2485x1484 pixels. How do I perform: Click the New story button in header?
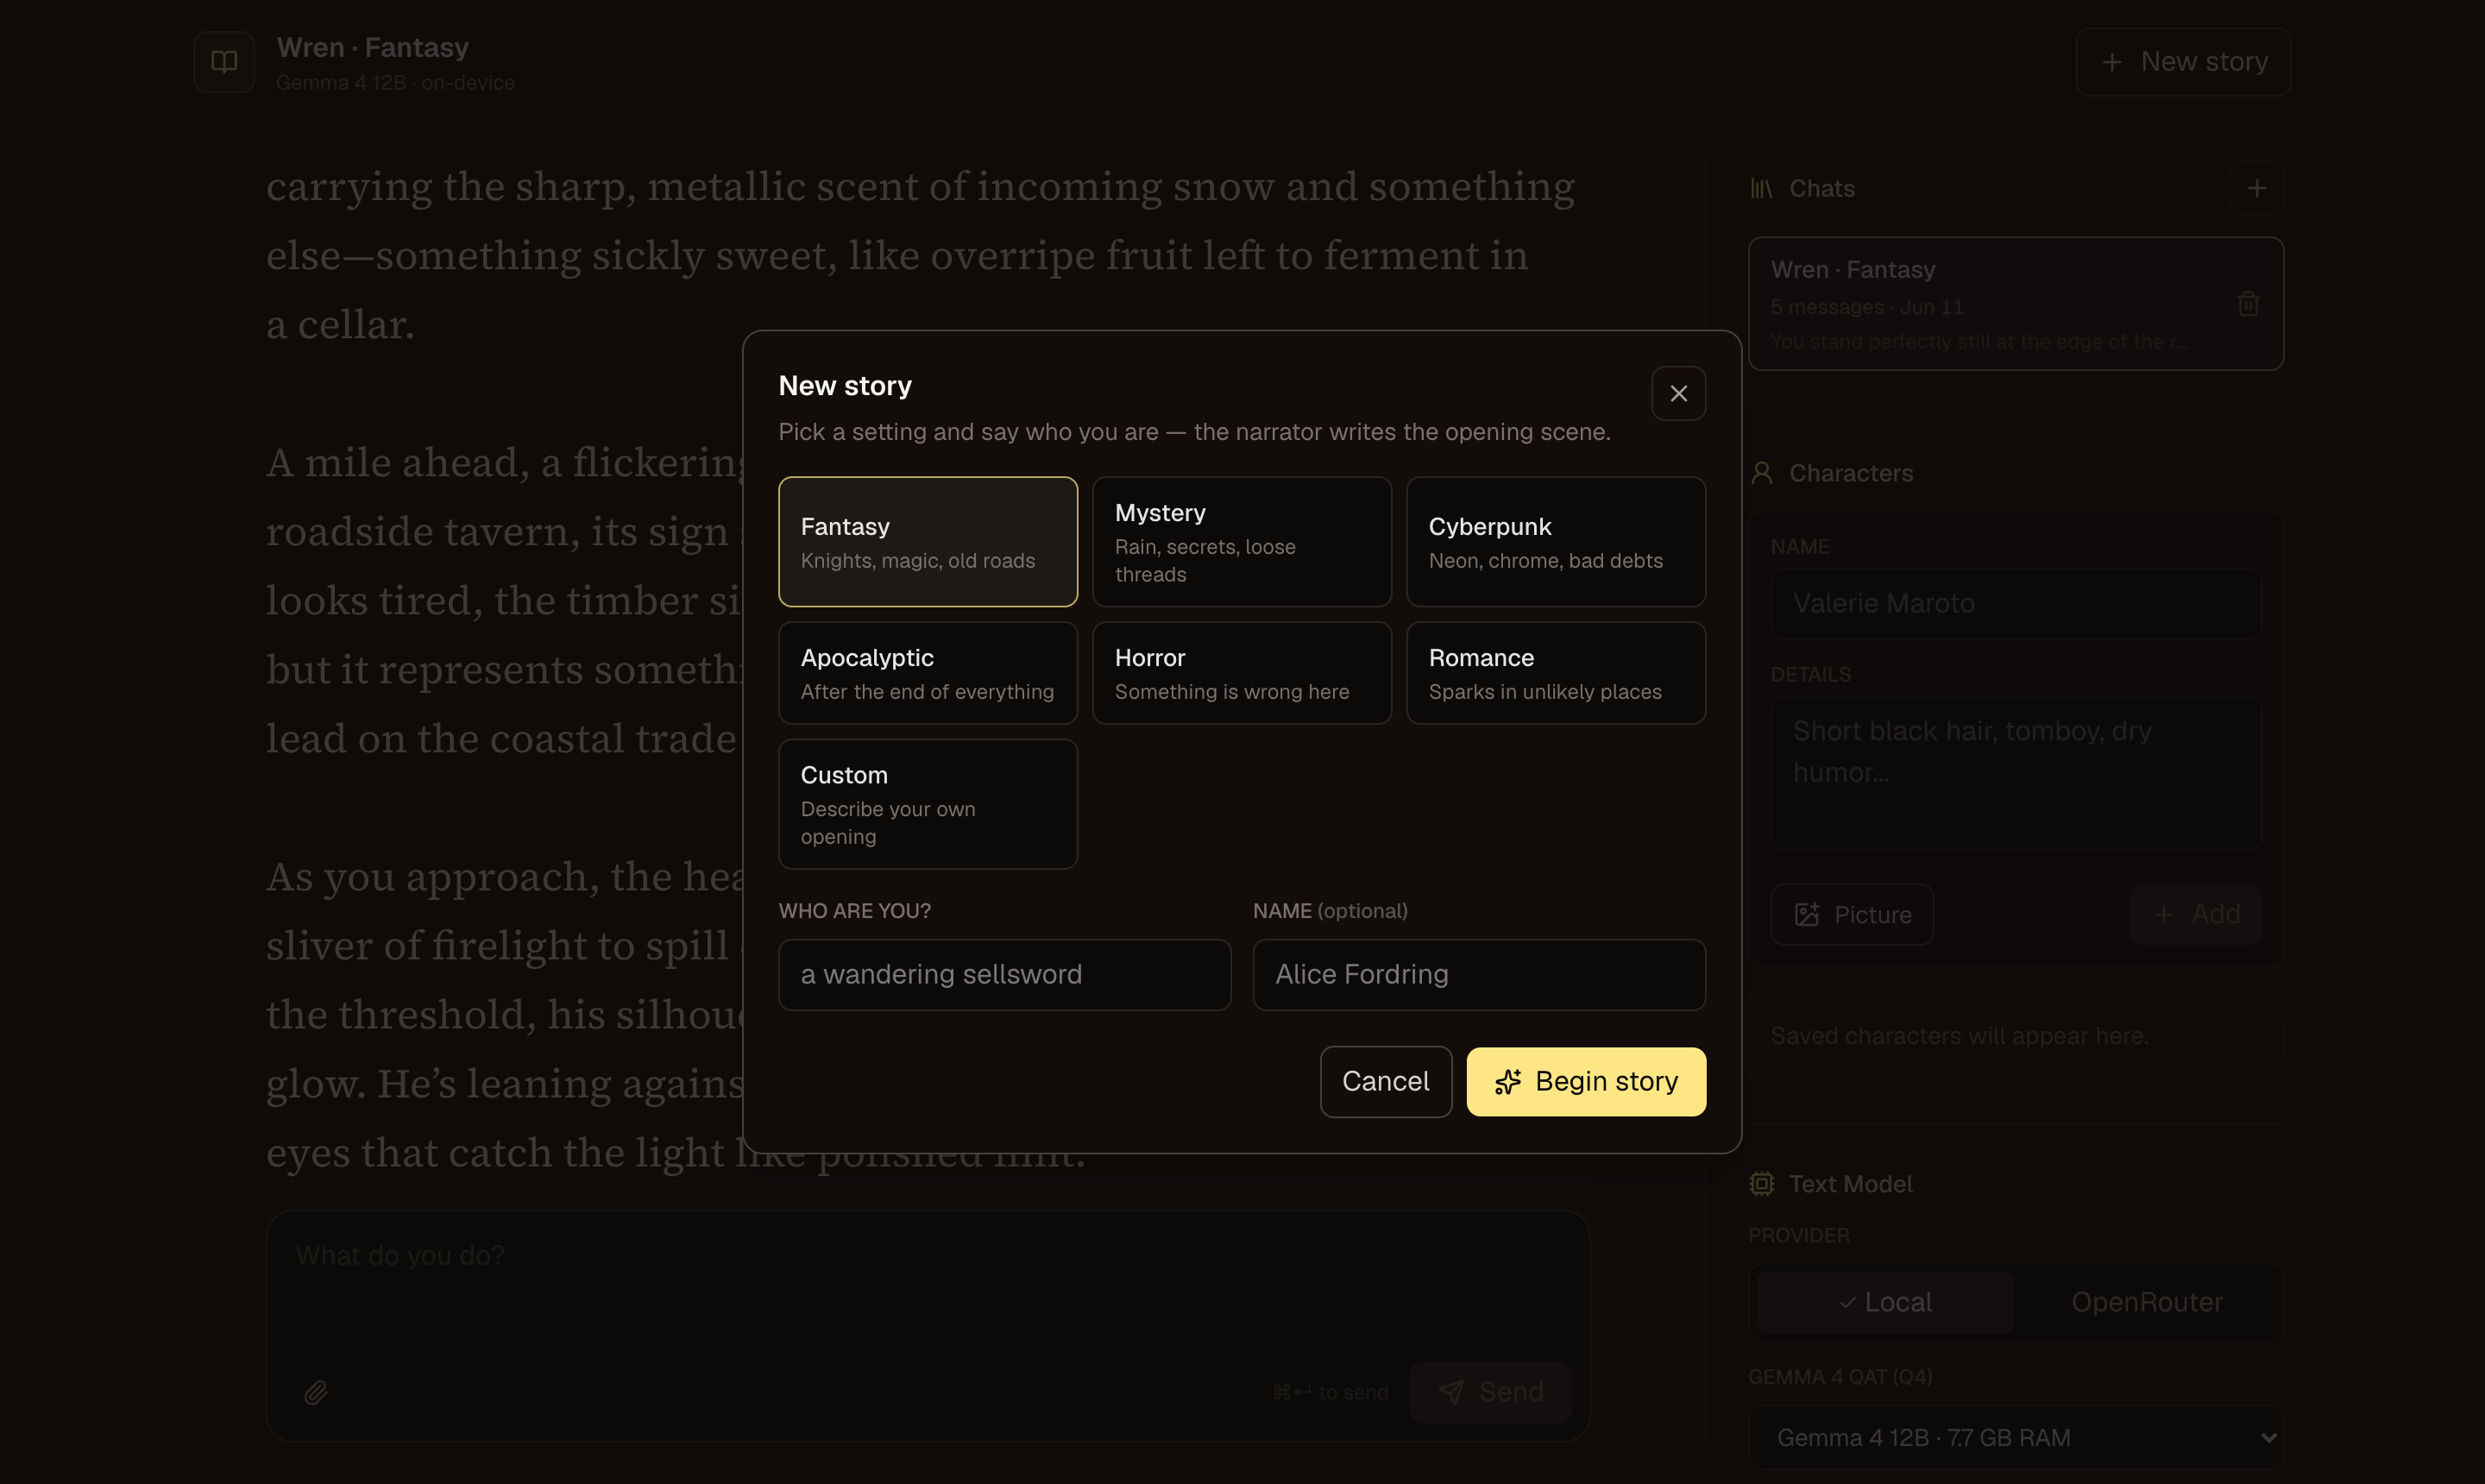coord(2182,62)
